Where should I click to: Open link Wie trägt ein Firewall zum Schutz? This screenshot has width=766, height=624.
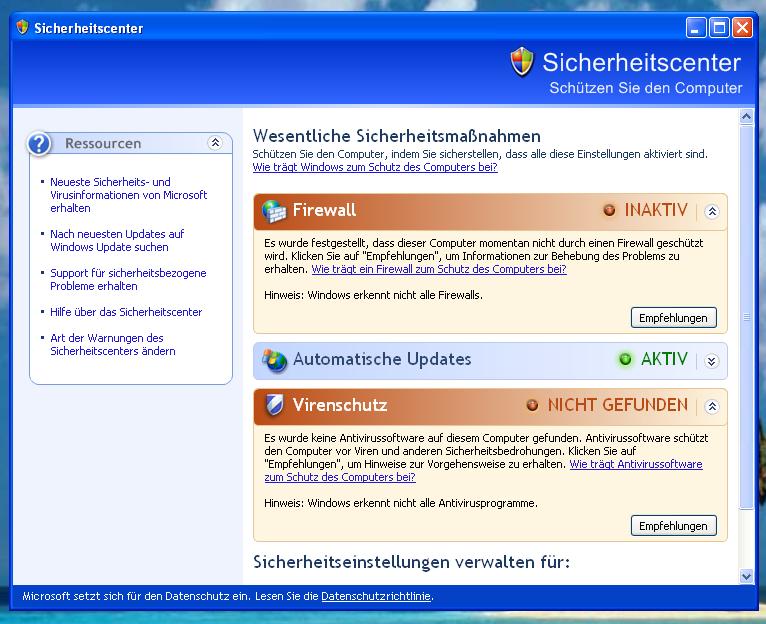439,269
